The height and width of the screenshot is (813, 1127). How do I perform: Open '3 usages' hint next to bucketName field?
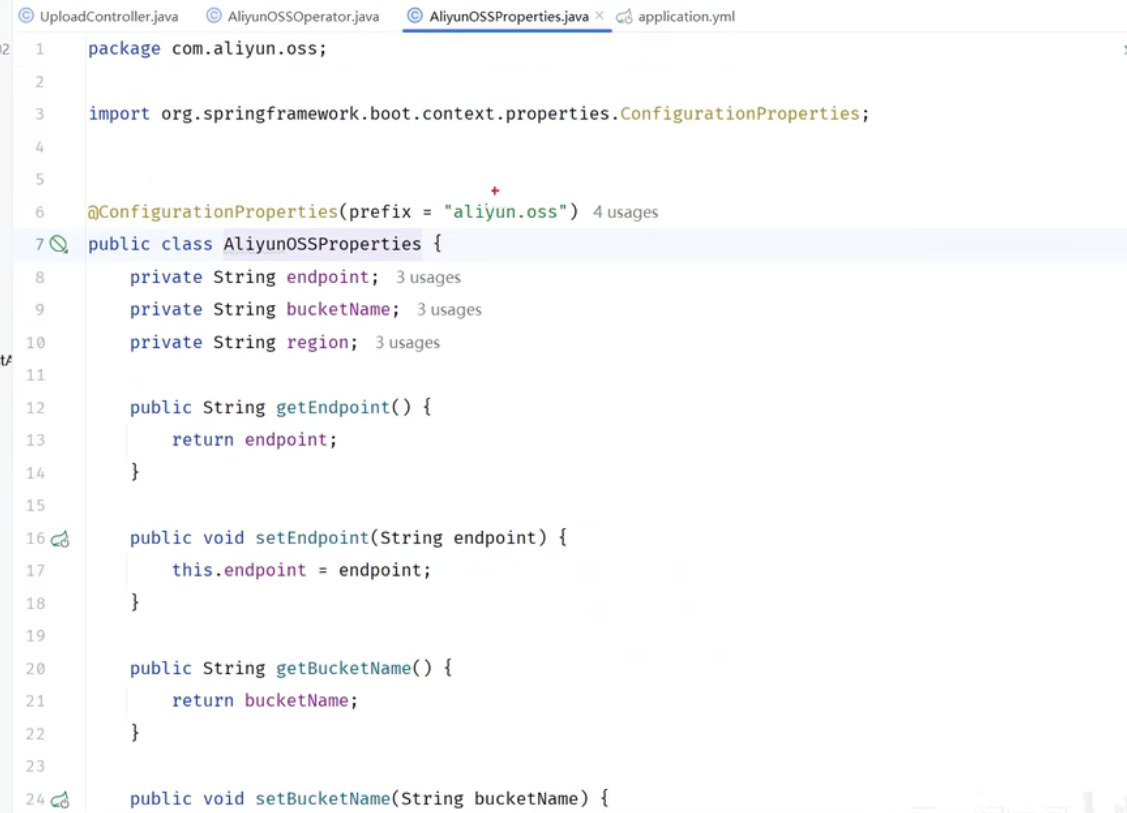[449, 310]
